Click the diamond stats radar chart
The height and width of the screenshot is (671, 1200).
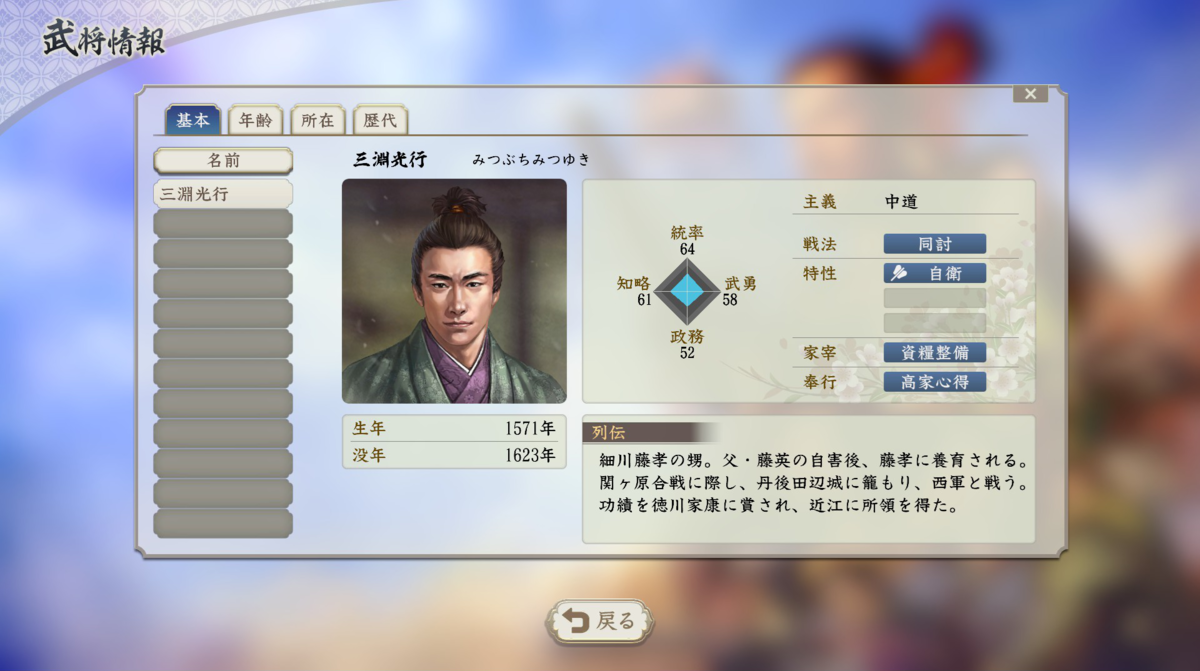(687, 291)
